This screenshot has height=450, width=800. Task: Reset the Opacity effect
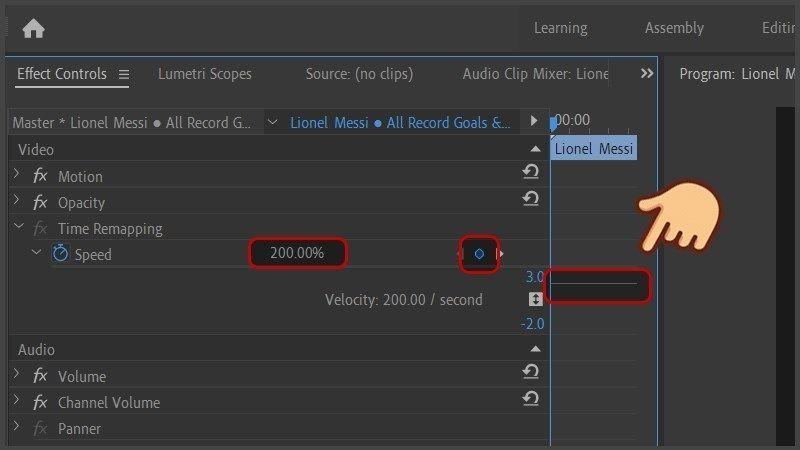coord(531,198)
